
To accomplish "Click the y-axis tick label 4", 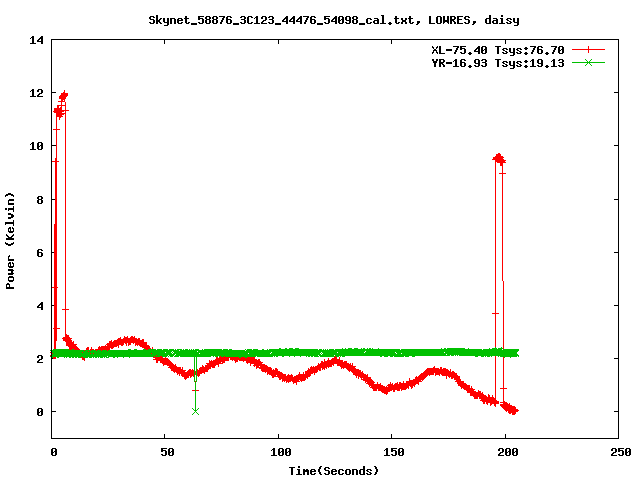I will (40, 305).
